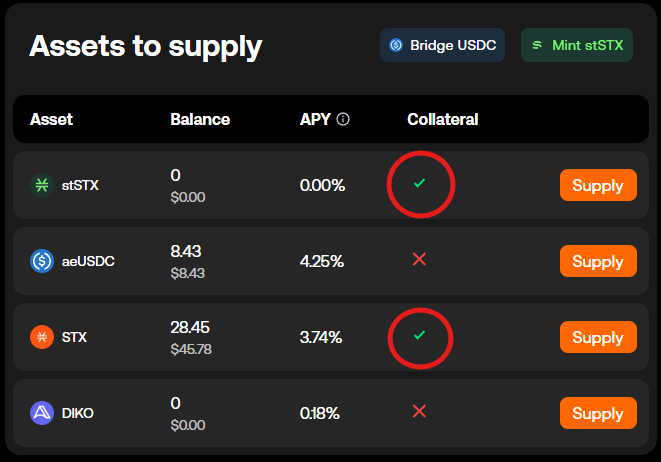Image resolution: width=661 pixels, height=462 pixels.
Task: Supply the STX asset
Action: [x=598, y=337]
